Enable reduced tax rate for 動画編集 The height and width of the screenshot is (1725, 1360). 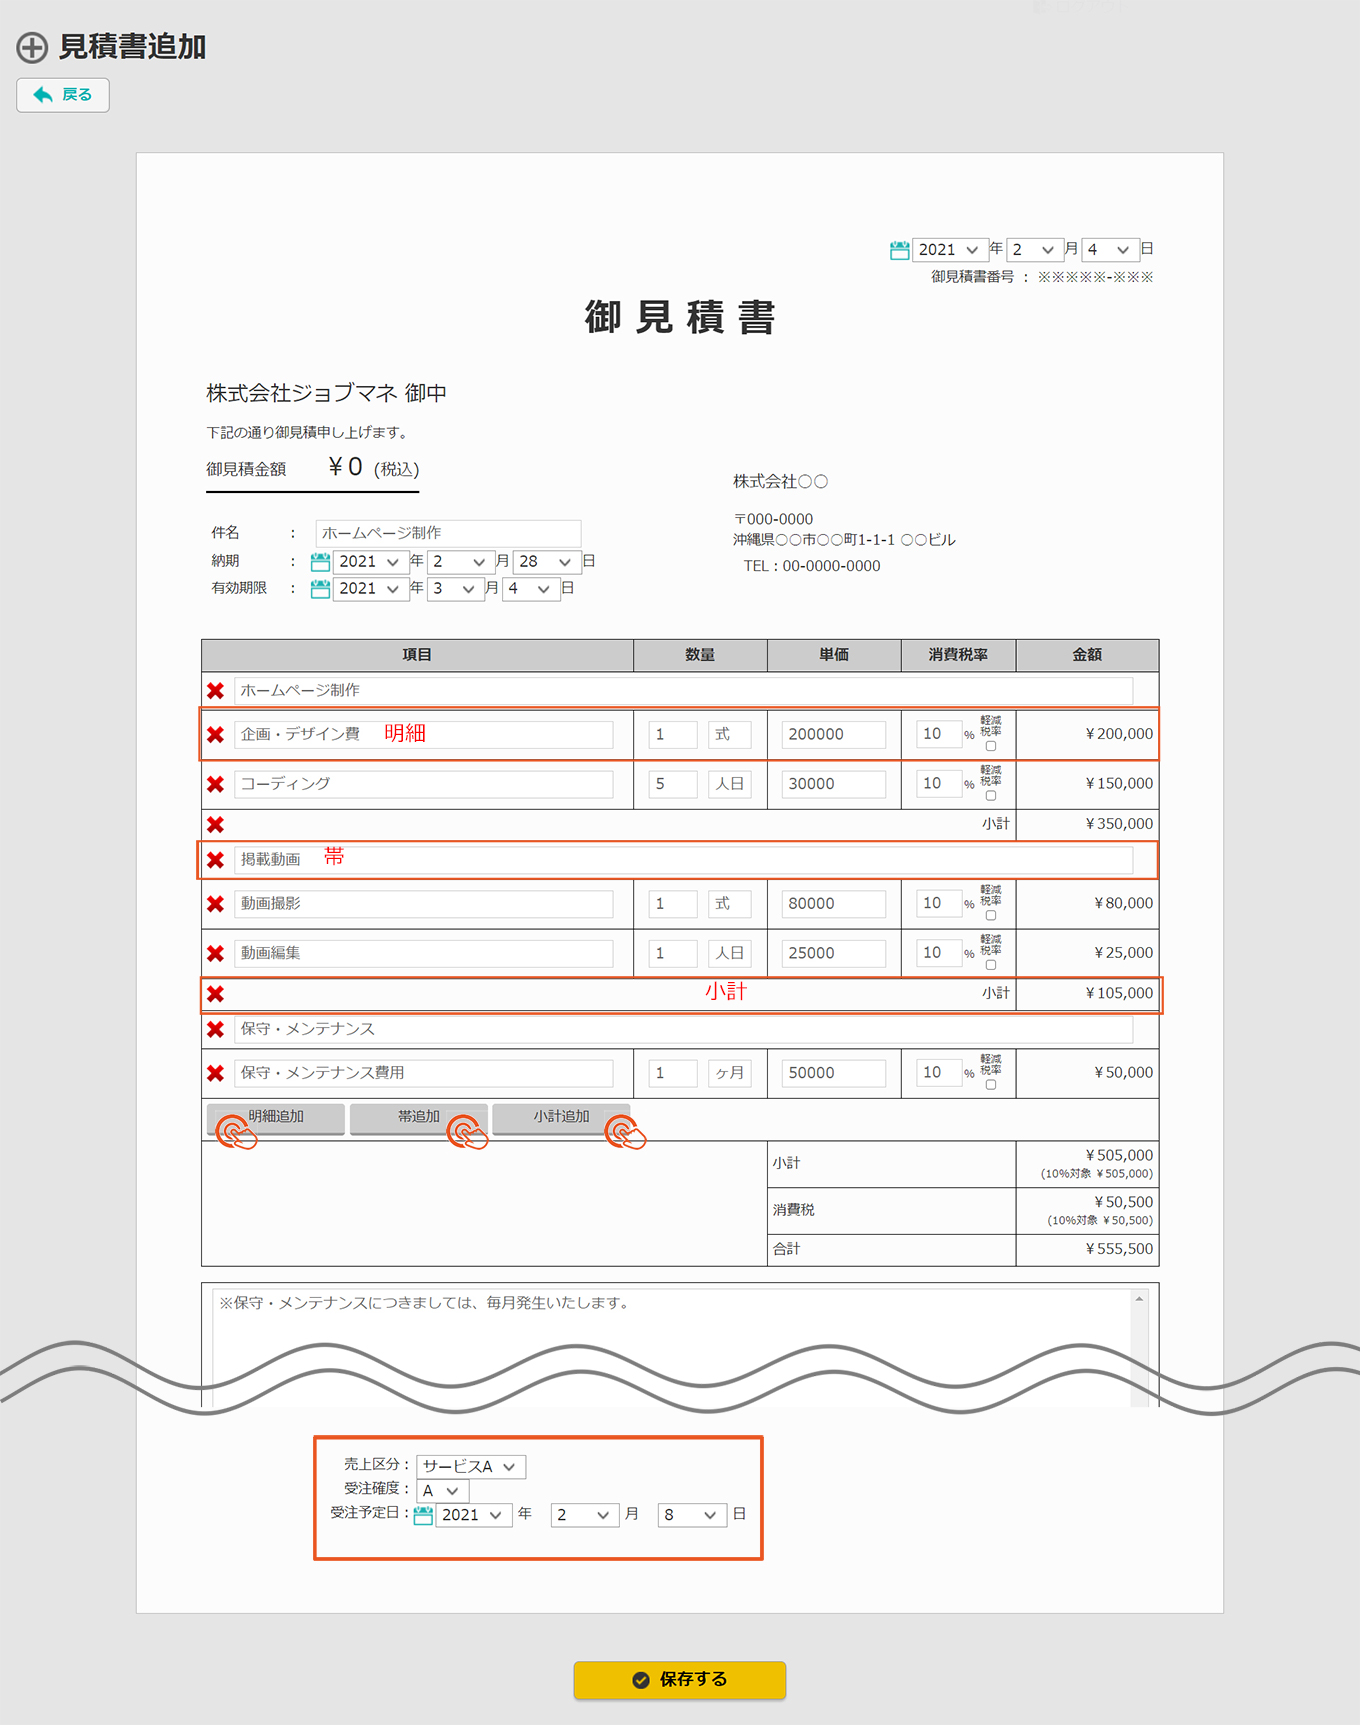(x=991, y=965)
